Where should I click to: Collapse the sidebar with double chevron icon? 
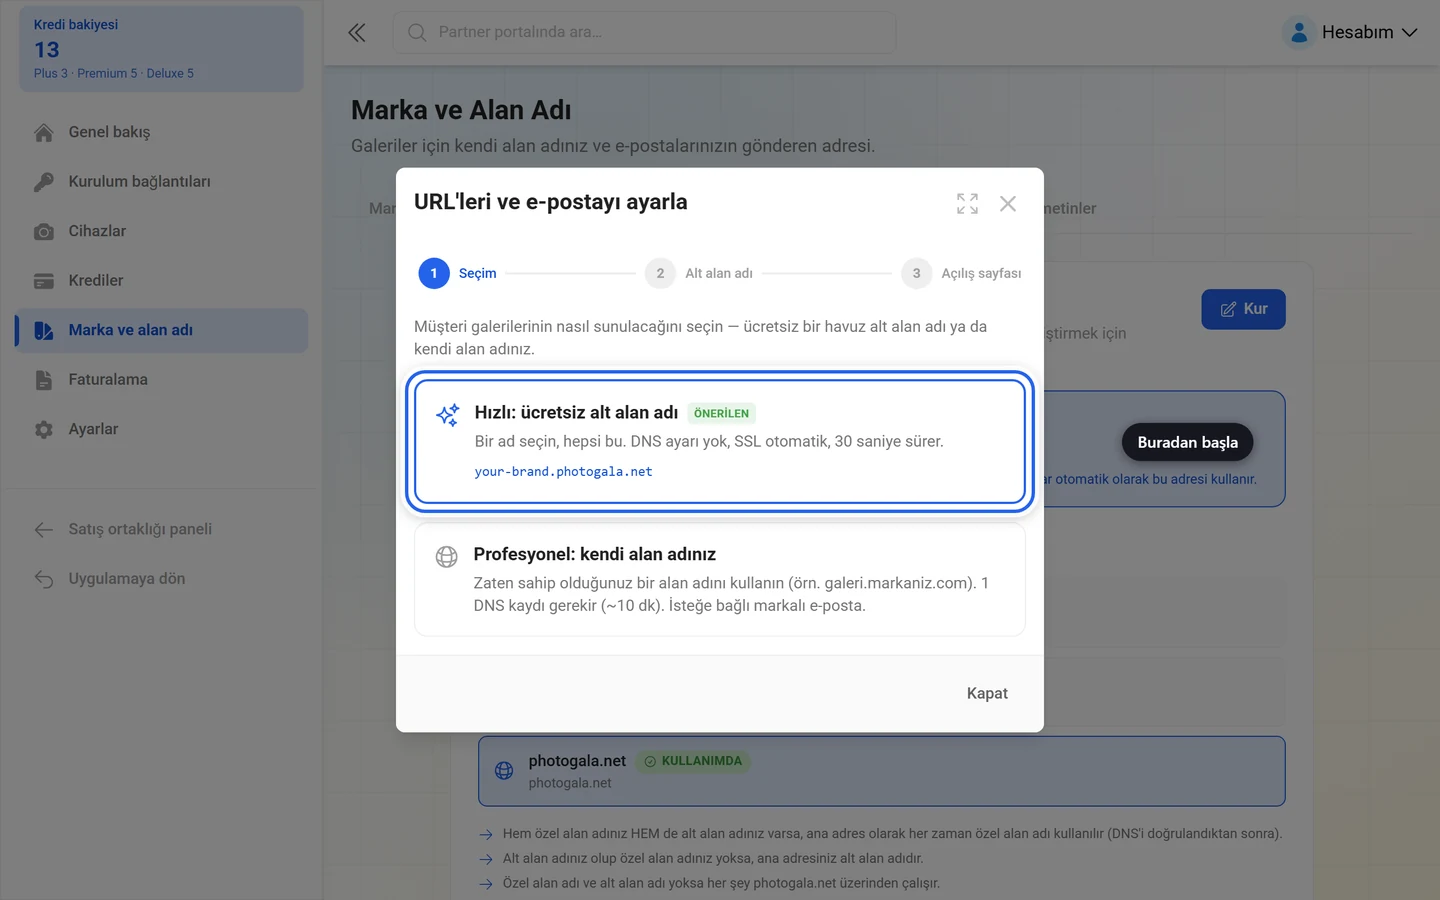pos(357,33)
